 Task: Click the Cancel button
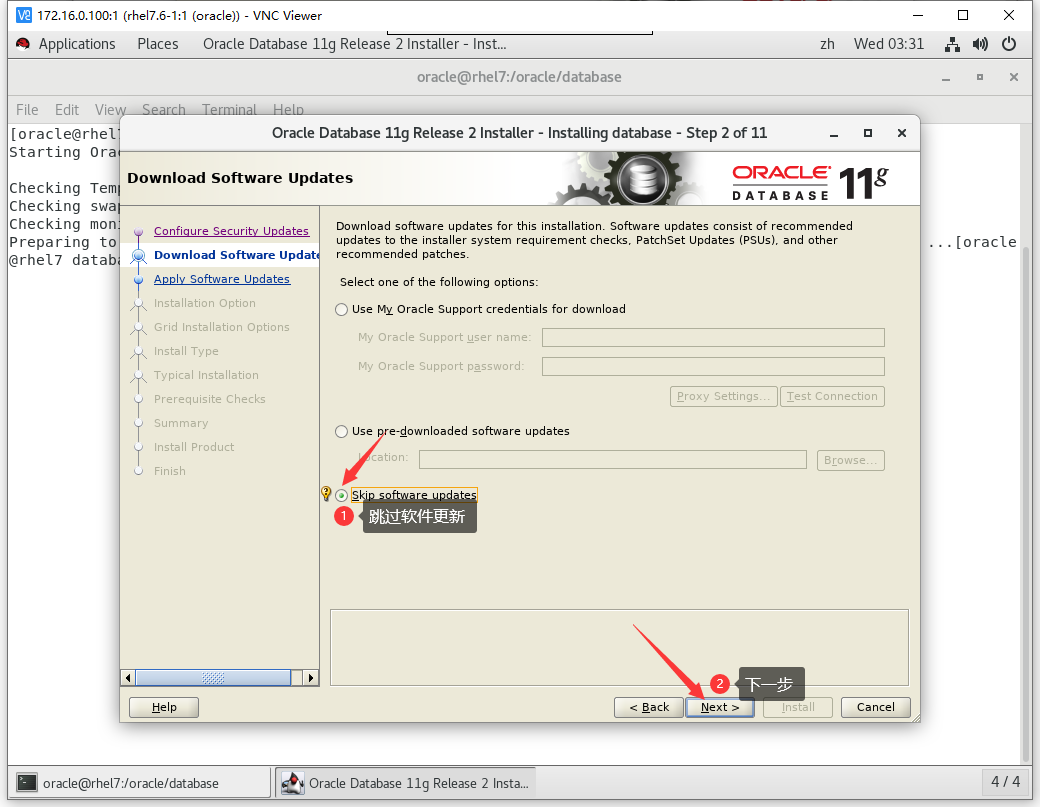[x=876, y=707]
